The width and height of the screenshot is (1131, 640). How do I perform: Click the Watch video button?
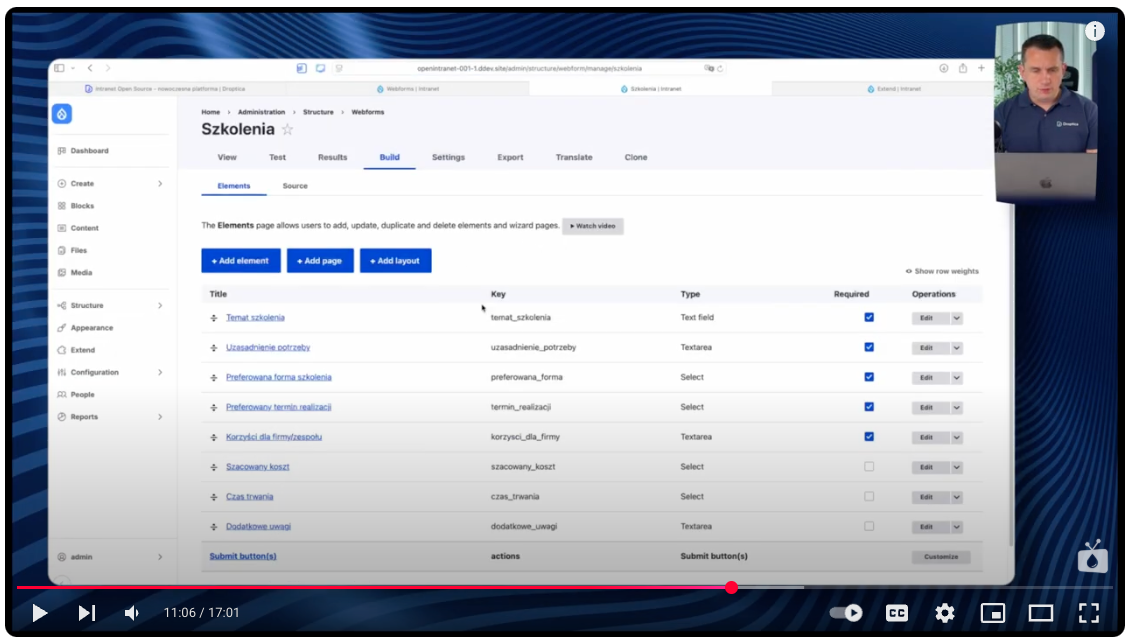tap(593, 226)
